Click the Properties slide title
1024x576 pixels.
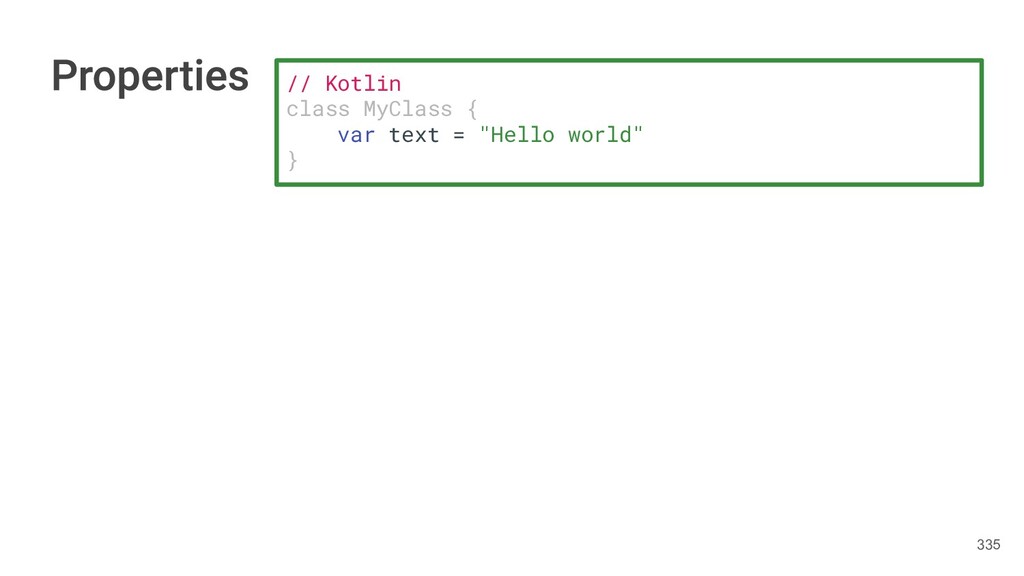point(150,77)
